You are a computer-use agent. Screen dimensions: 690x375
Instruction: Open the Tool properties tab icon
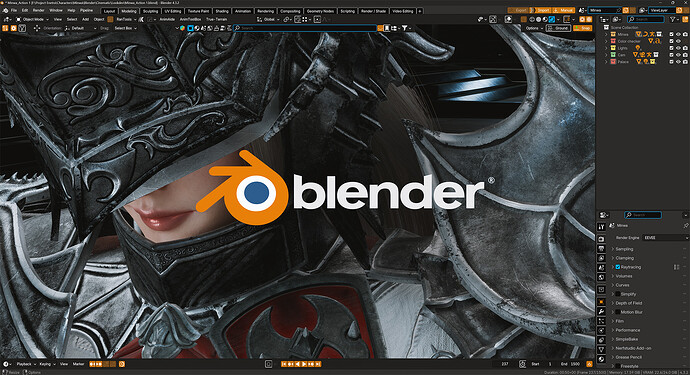click(x=601, y=227)
